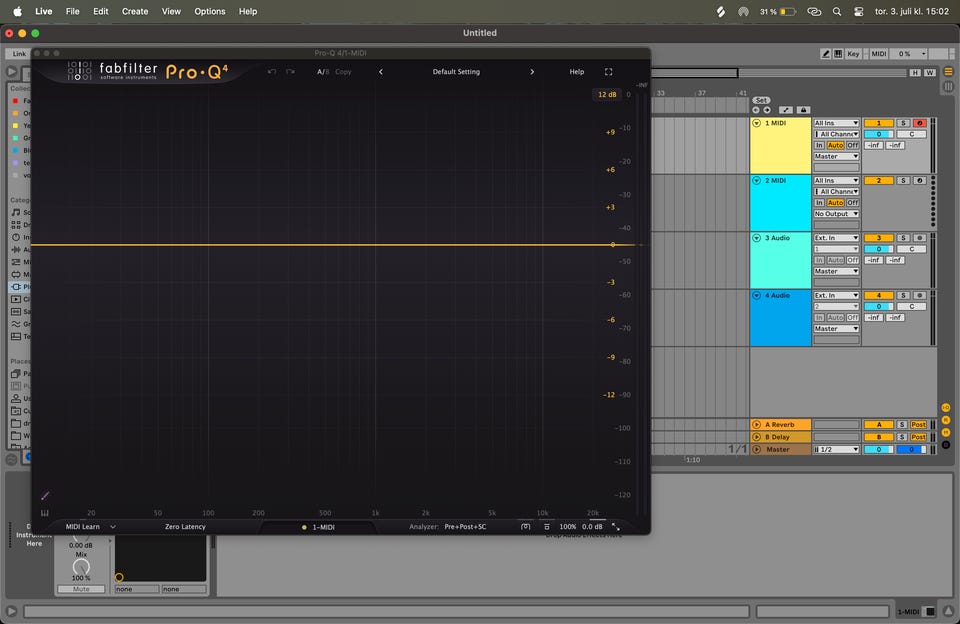Open the Create menu in the menu bar
The width and height of the screenshot is (960, 624).
pos(135,11)
